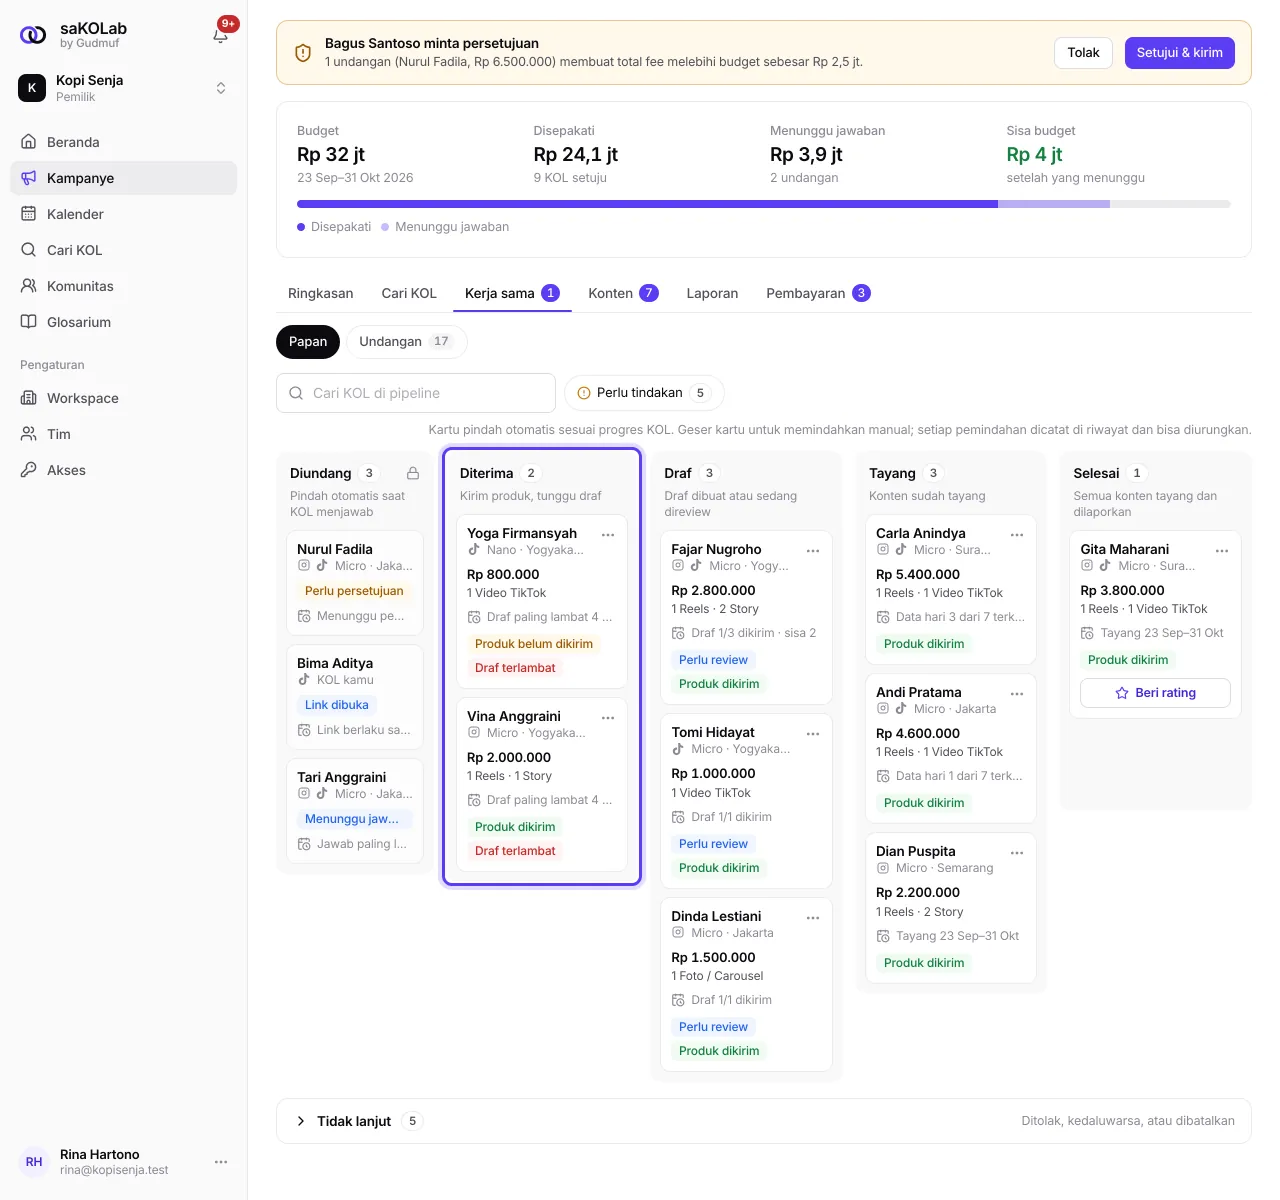Open more options on Andi Pratama card
The height and width of the screenshot is (1200, 1280).
[x=1017, y=694]
